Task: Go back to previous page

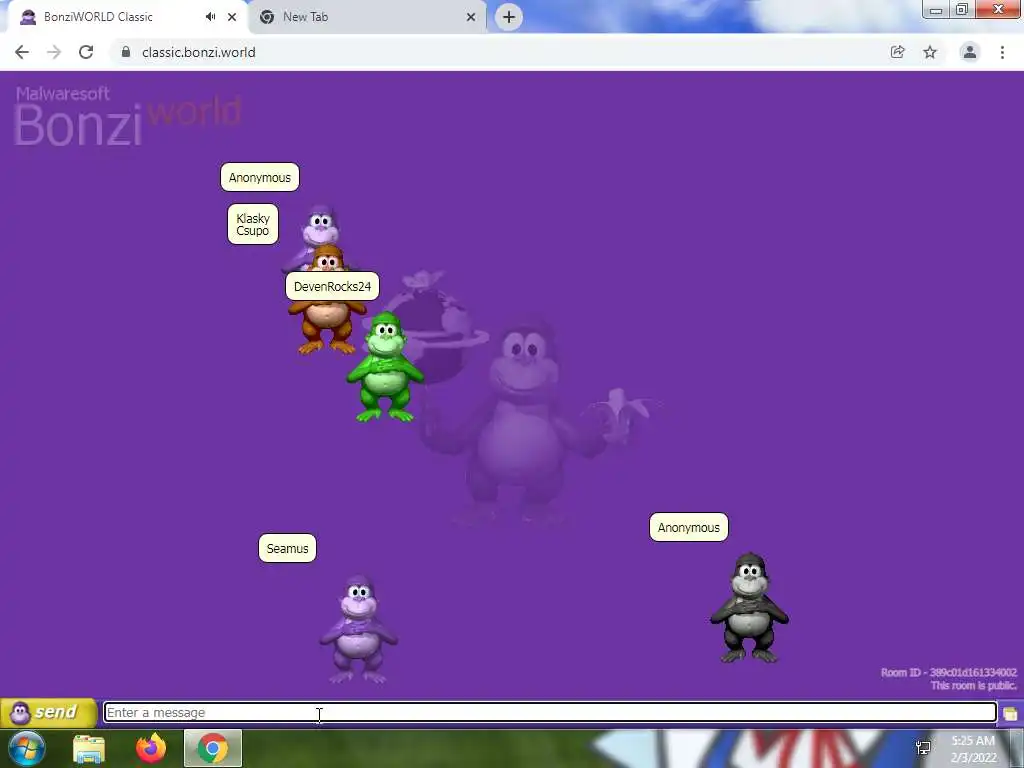Action: [x=22, y=52]
